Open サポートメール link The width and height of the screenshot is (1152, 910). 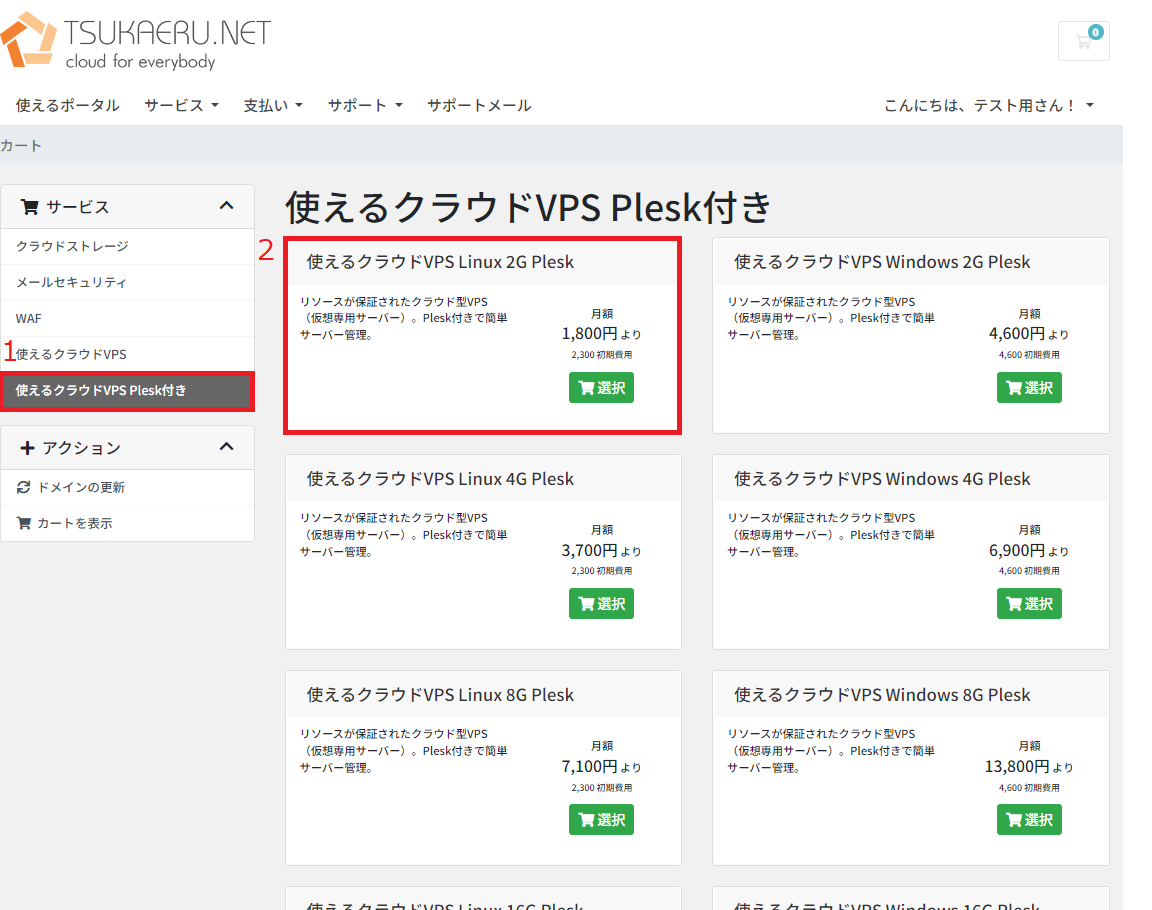click(x=479, y=106)
